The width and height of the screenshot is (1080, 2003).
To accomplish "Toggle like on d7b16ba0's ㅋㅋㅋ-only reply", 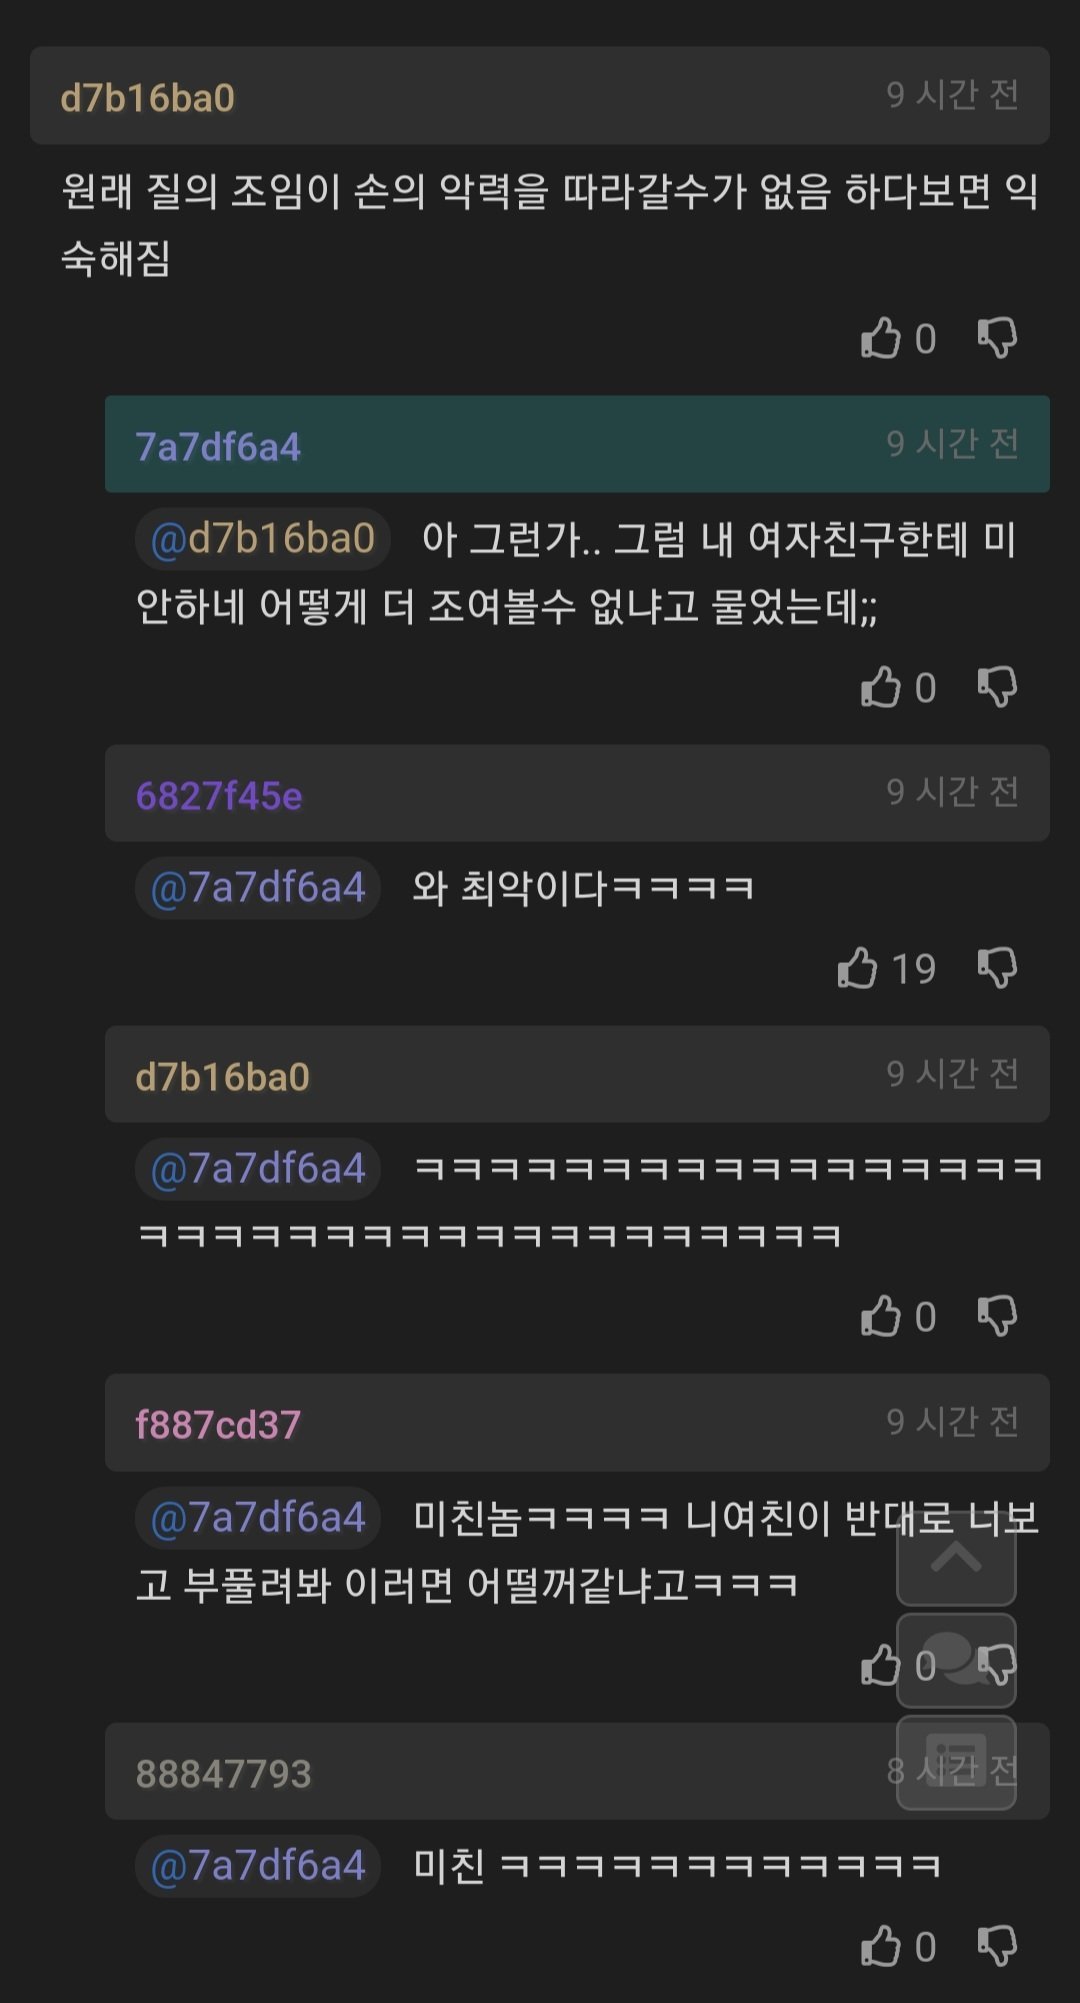I will coord(881,1316).
